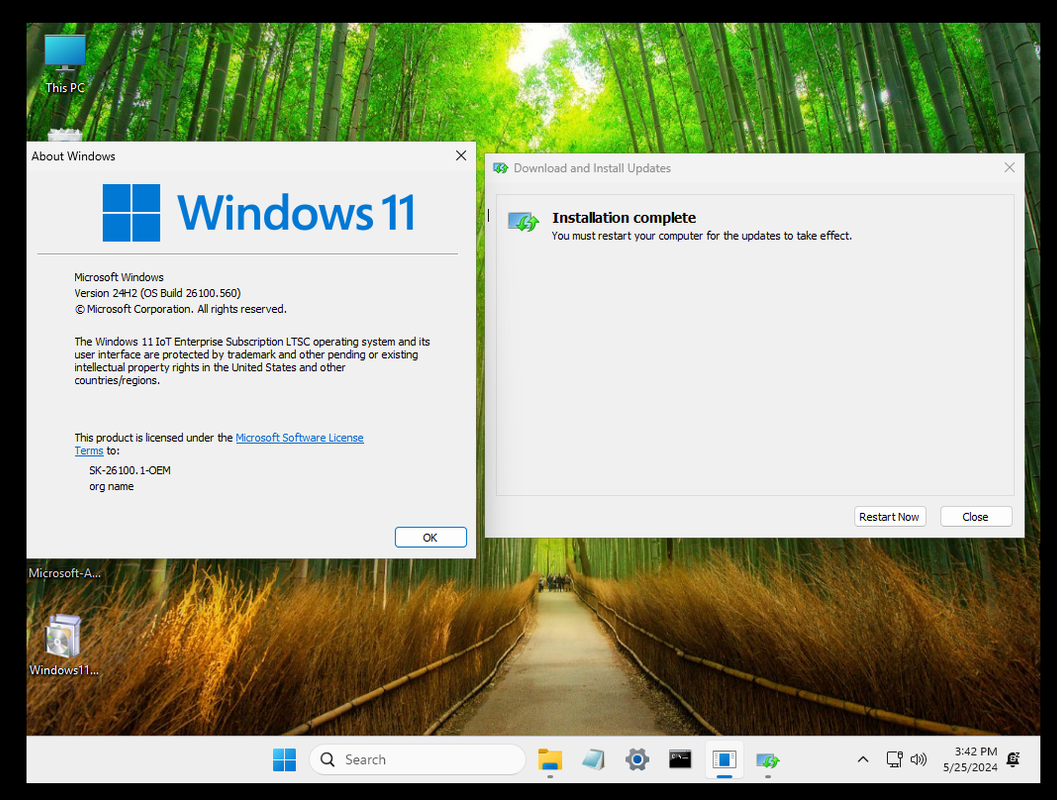The width and height of the screenshot is (1057, 800).
Task: Select the Microsoft-A... desktop item label
Action: point(64,573)
